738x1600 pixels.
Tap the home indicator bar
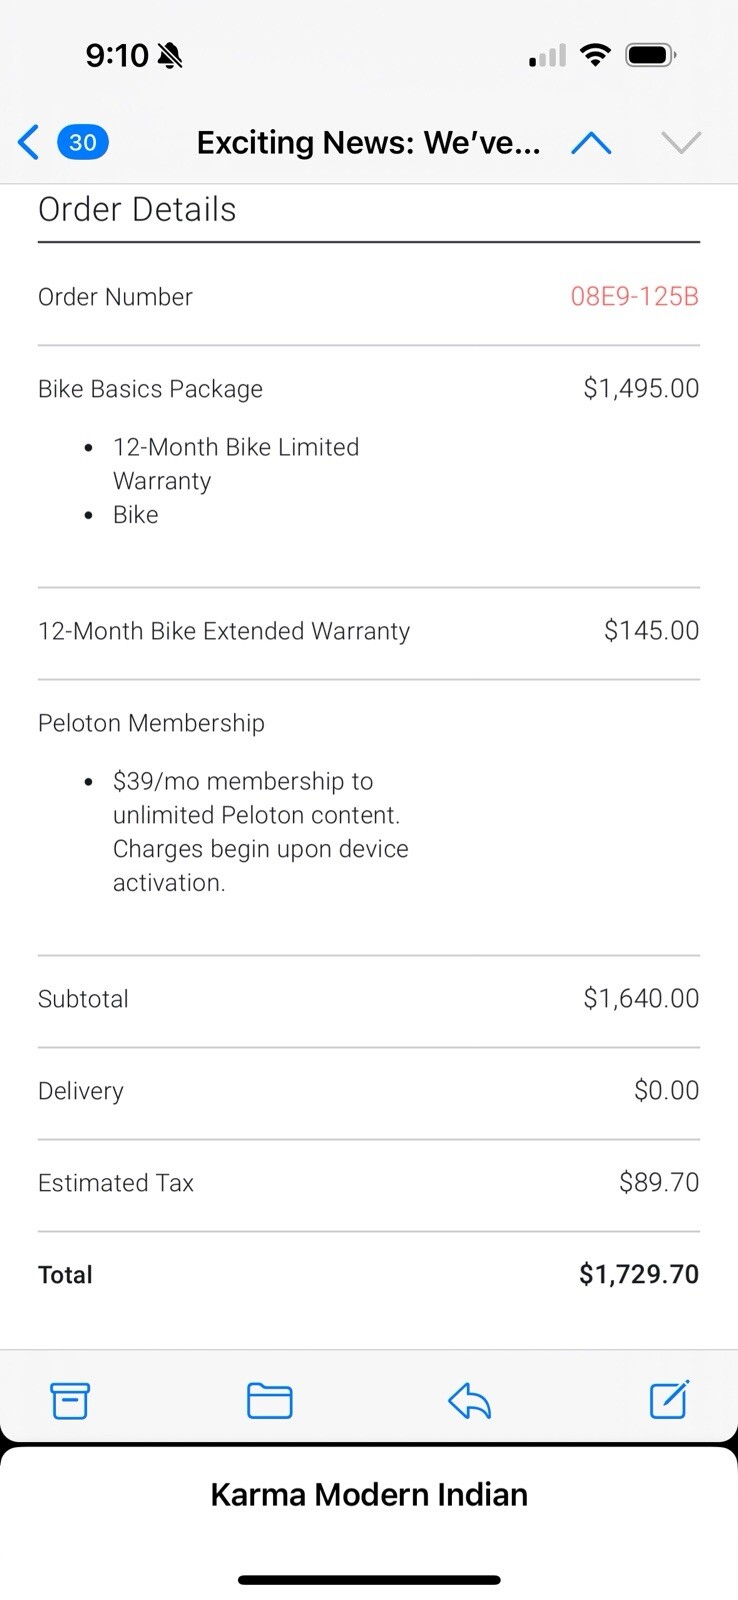[369, 1580]
